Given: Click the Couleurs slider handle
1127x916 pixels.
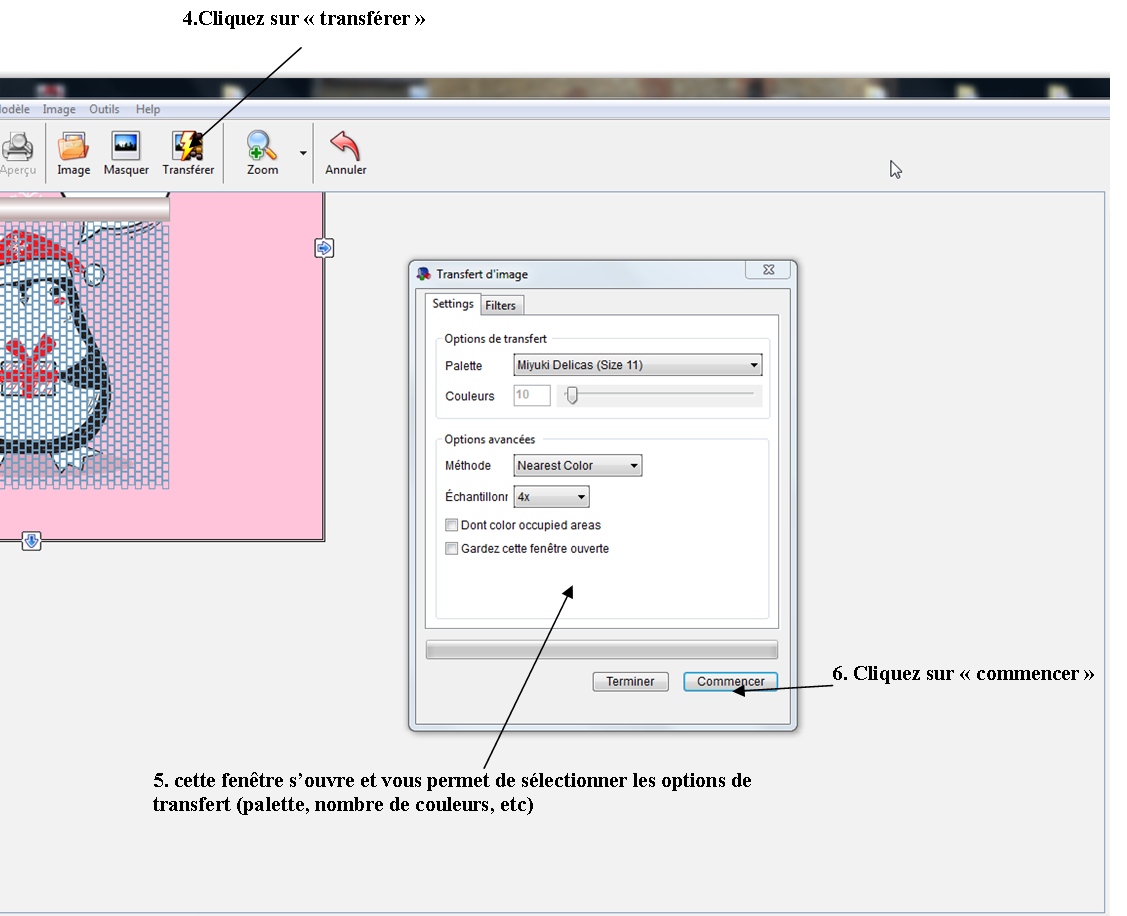Looking at the screenshot, I should (x=572, y=396).
